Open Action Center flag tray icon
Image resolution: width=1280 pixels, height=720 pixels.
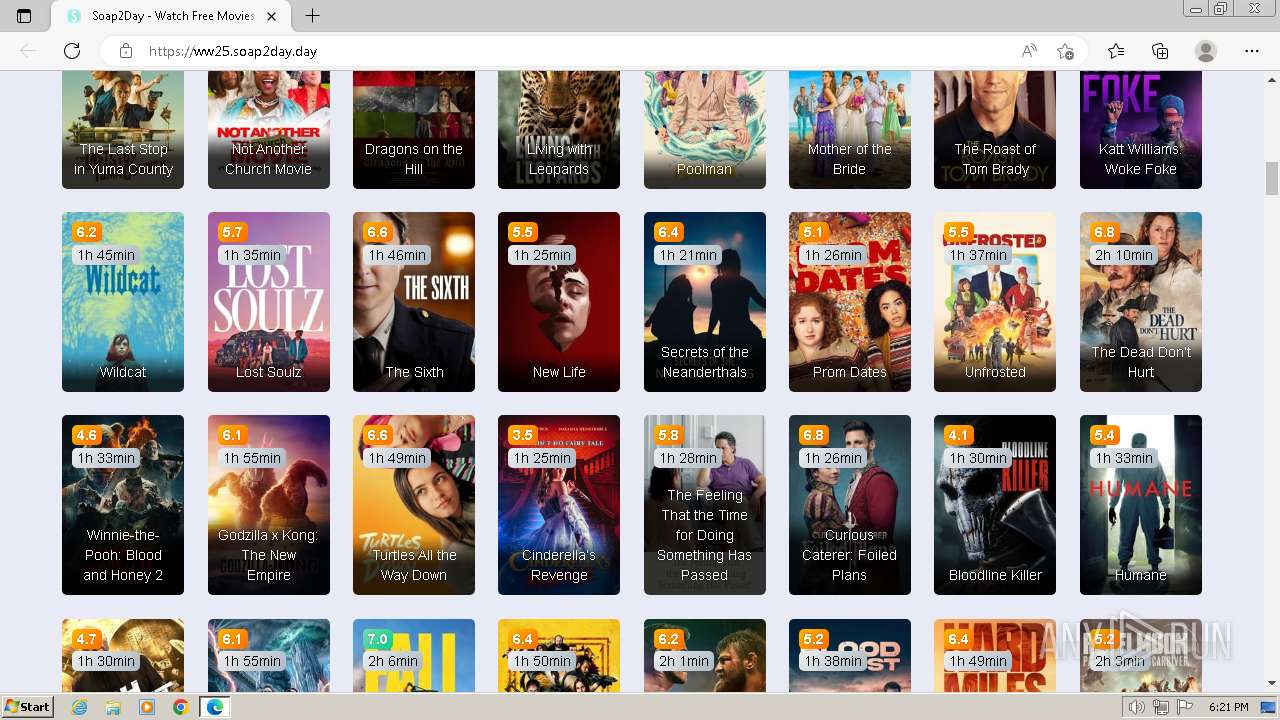(x=1186, y=707)
